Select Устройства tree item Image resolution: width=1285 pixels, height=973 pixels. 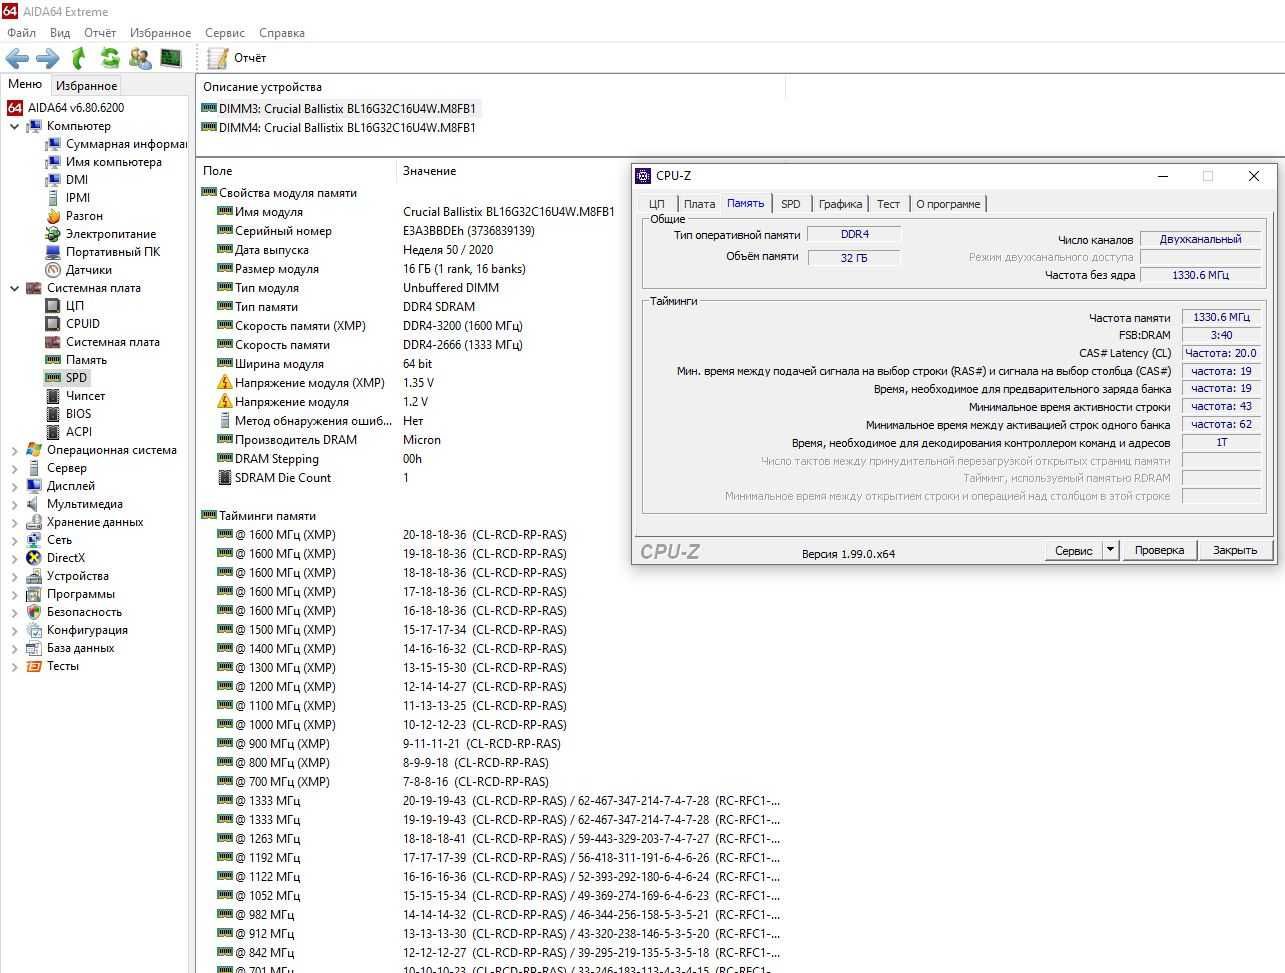pos(78,576)
